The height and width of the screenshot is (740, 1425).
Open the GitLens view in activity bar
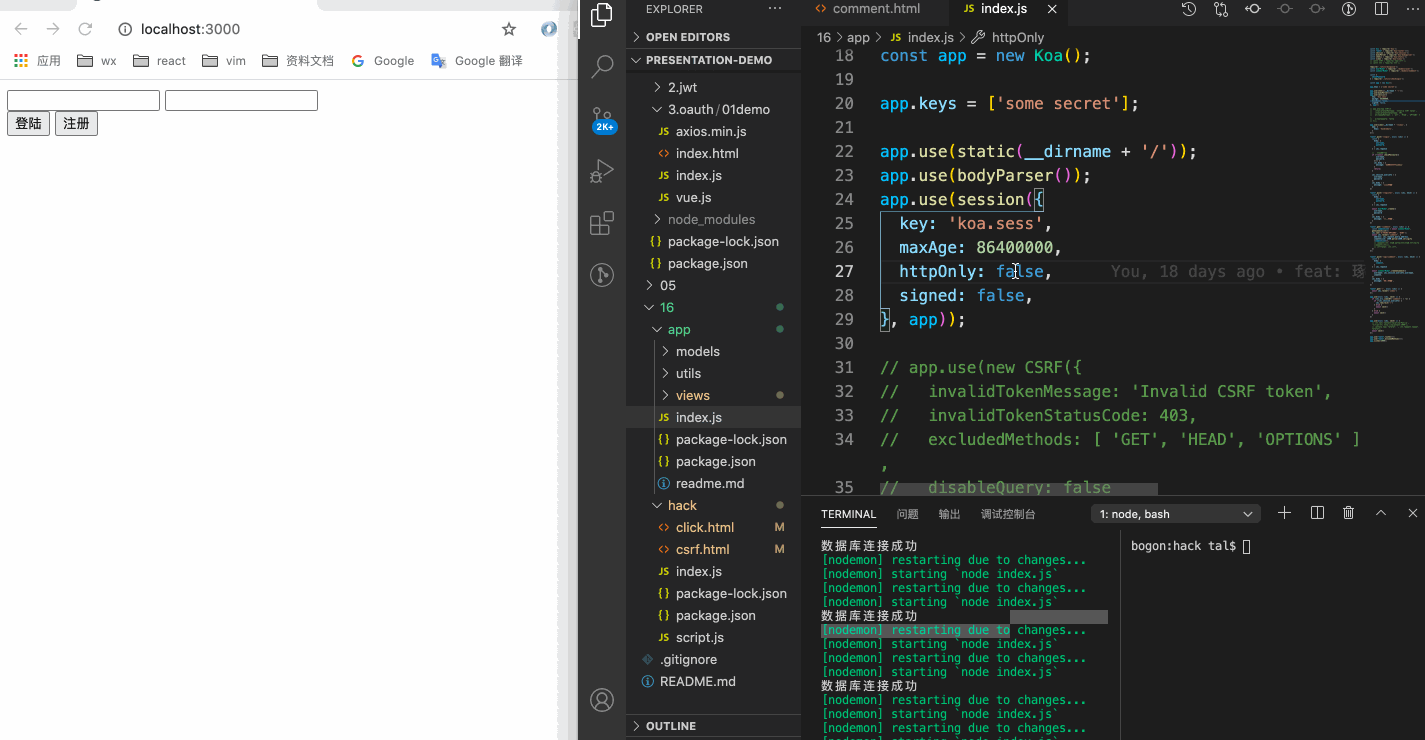[602, 275]
